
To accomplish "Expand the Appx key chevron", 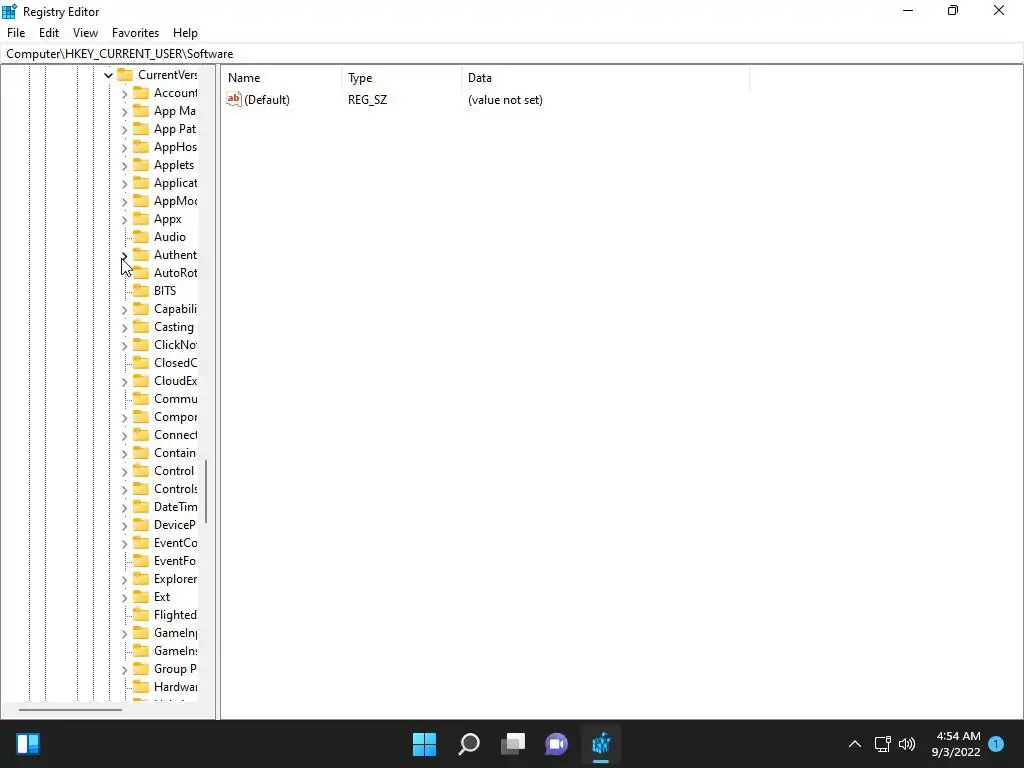I will click(x=125, y=220).
